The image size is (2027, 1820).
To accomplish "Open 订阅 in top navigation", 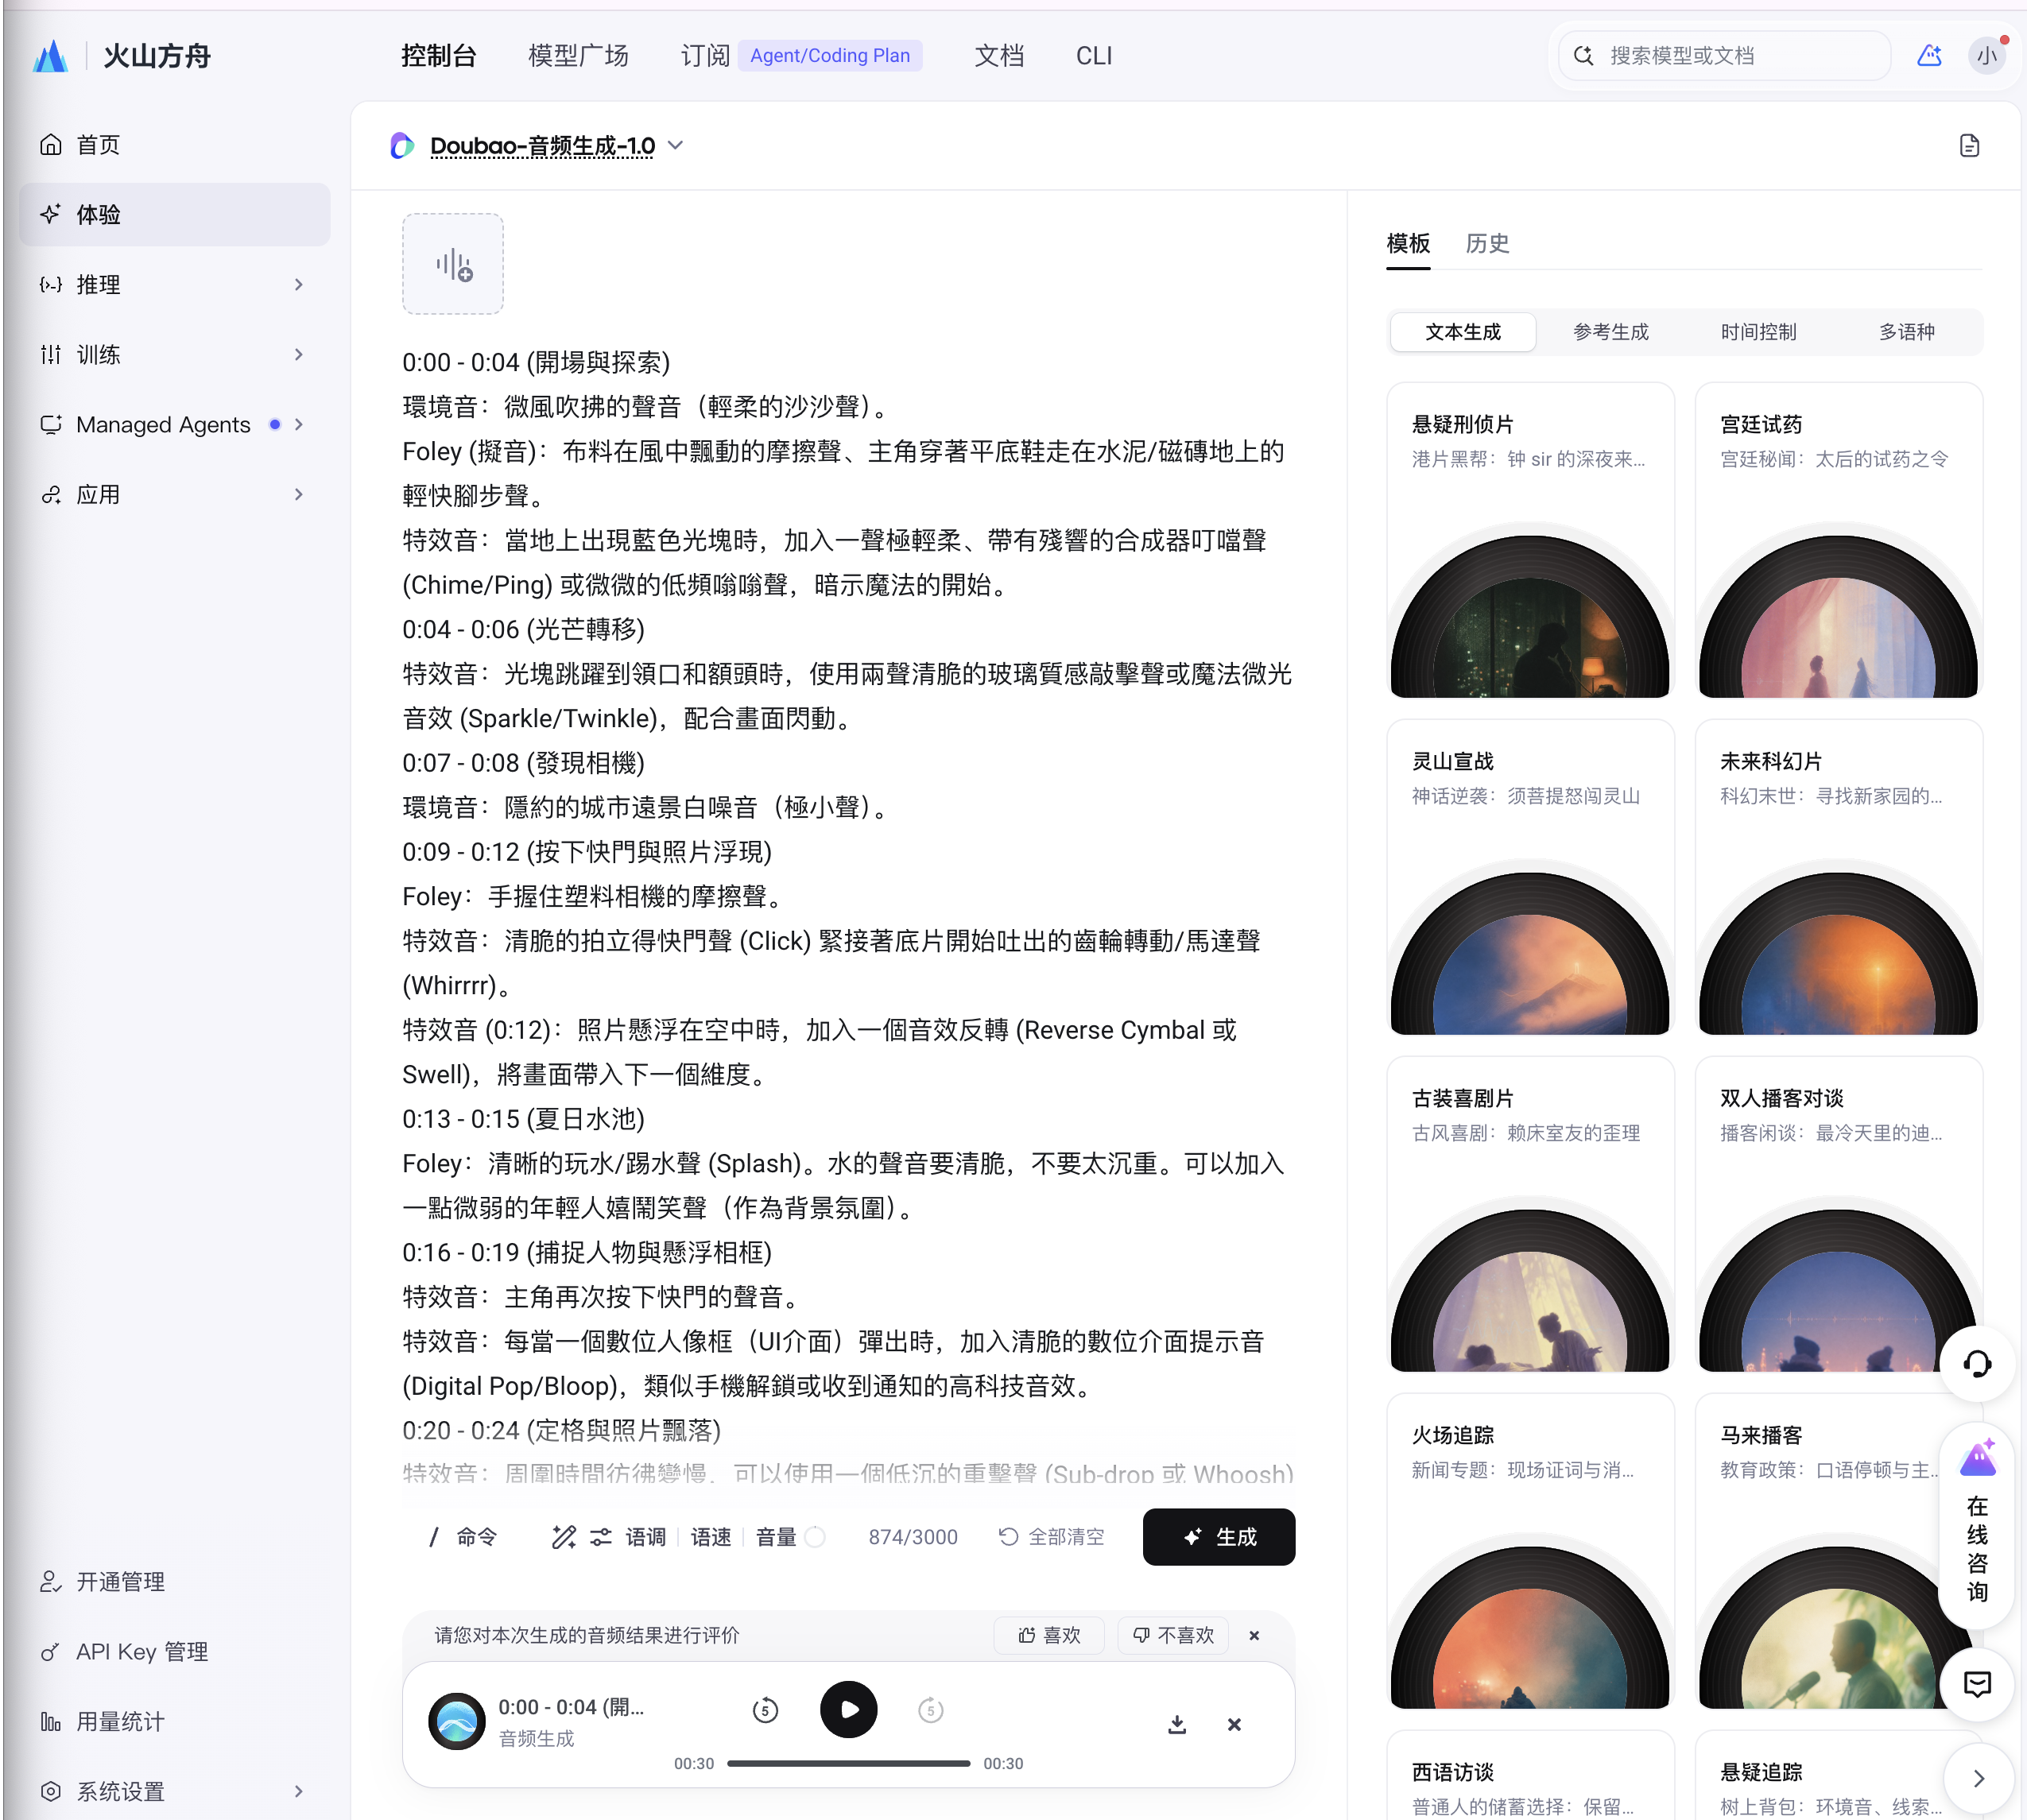I will point(705,56).
